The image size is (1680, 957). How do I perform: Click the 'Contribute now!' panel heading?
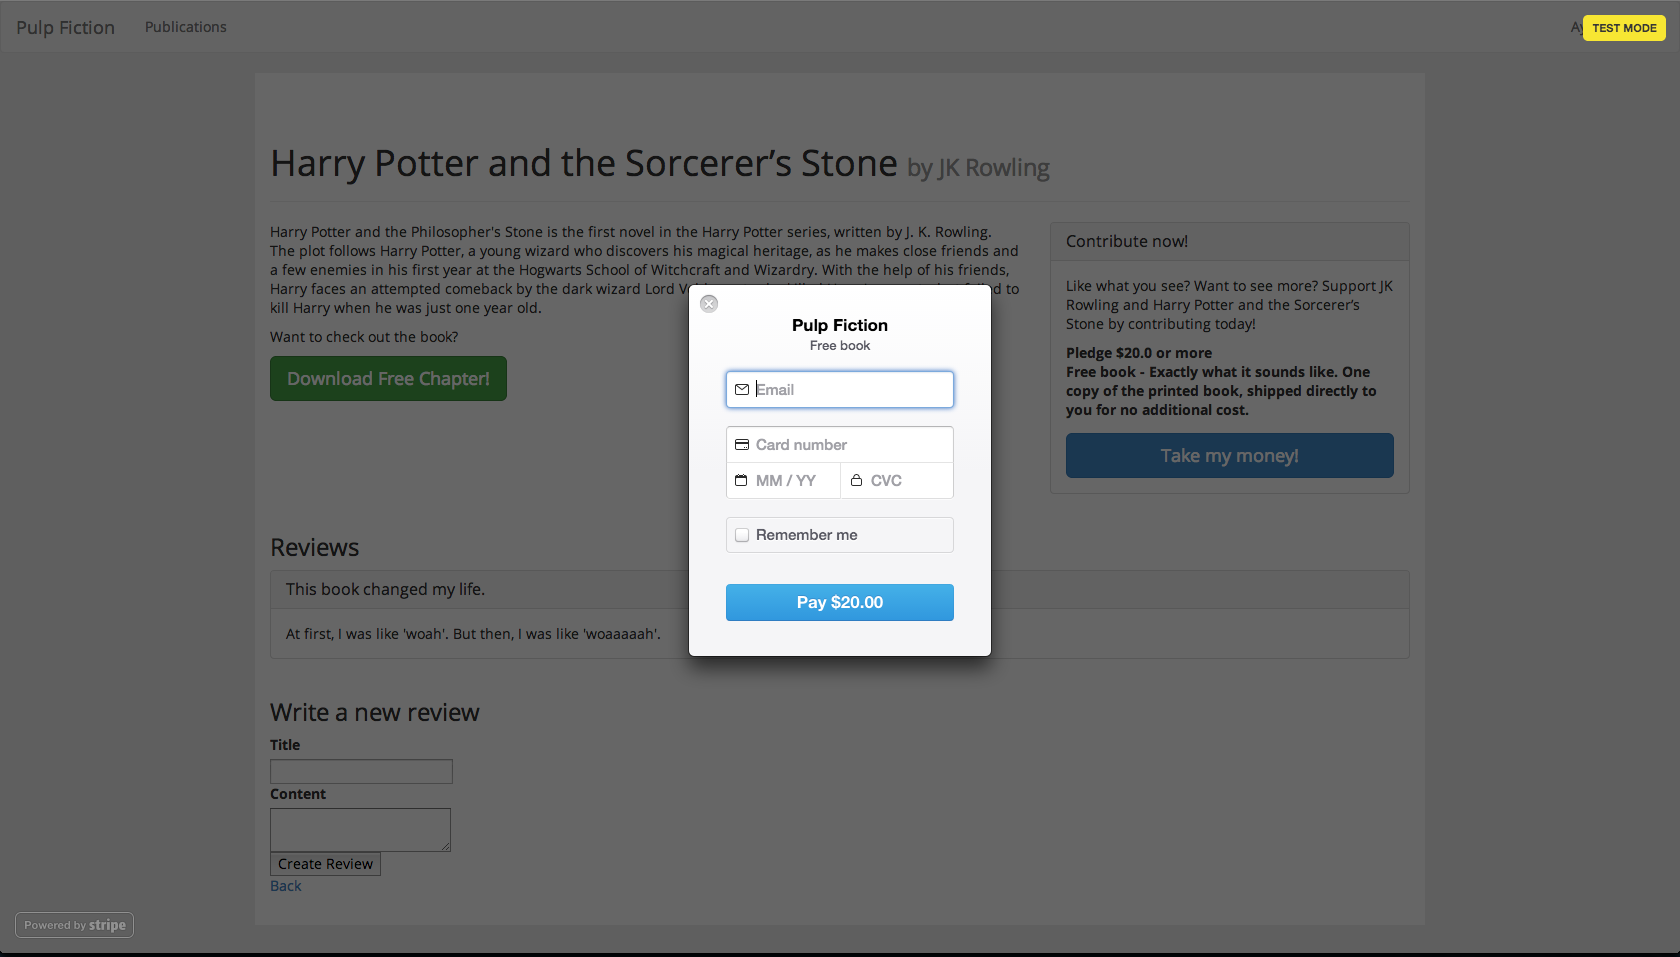click(x=1127, y=241)
